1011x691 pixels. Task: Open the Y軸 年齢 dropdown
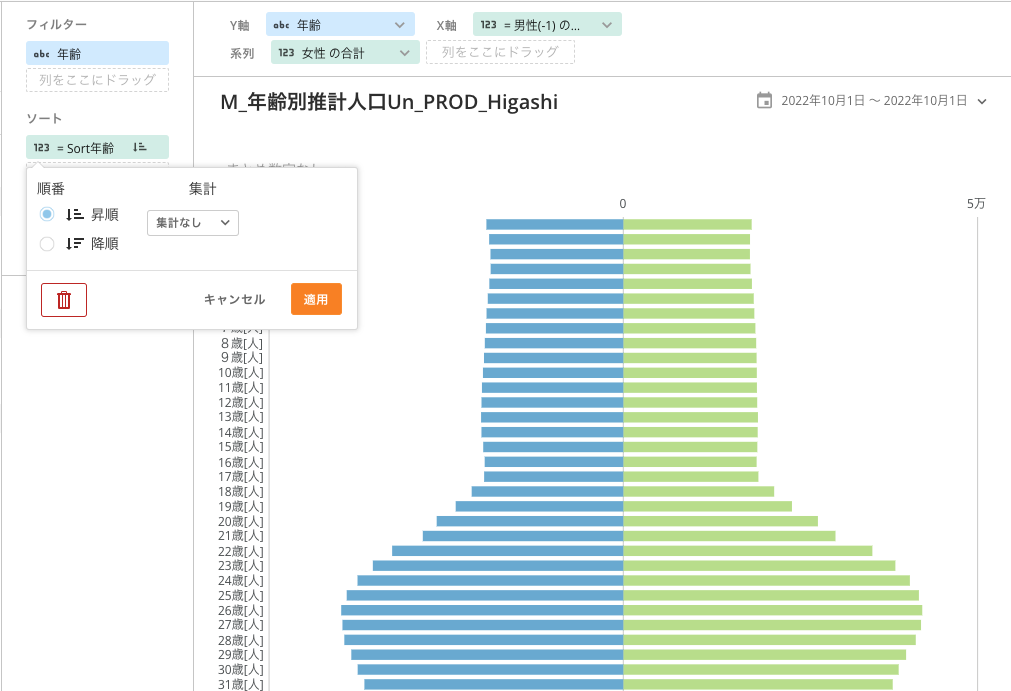[340, 23]
